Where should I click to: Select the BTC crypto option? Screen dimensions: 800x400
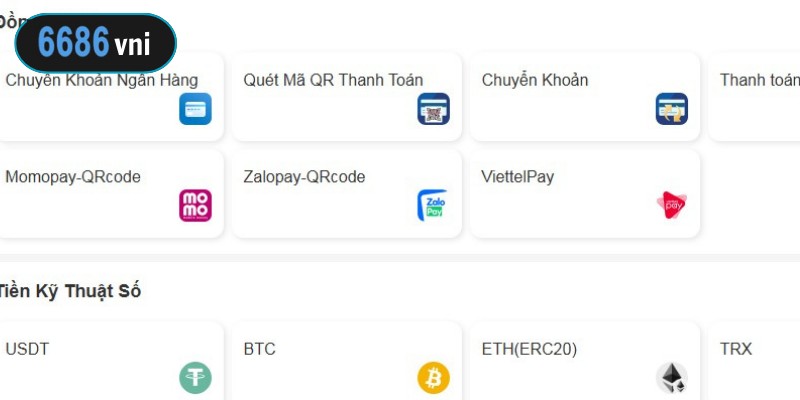click(346, 361)
